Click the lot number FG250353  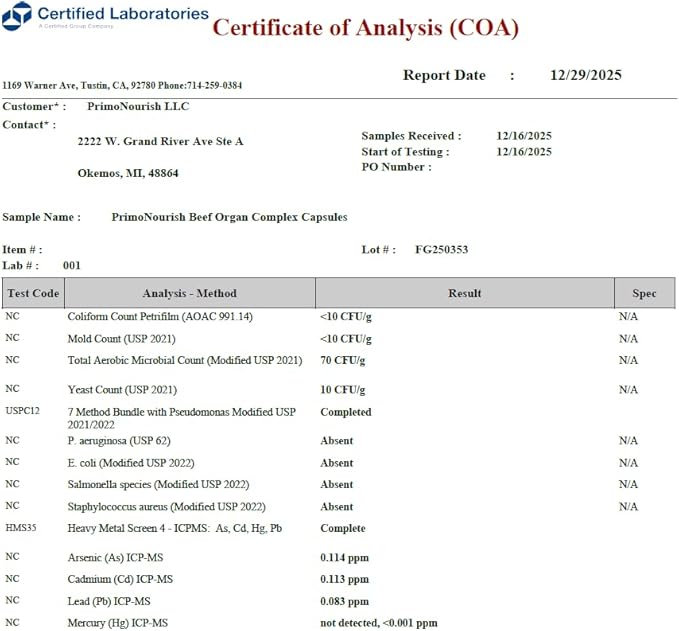tap(442, 249)
